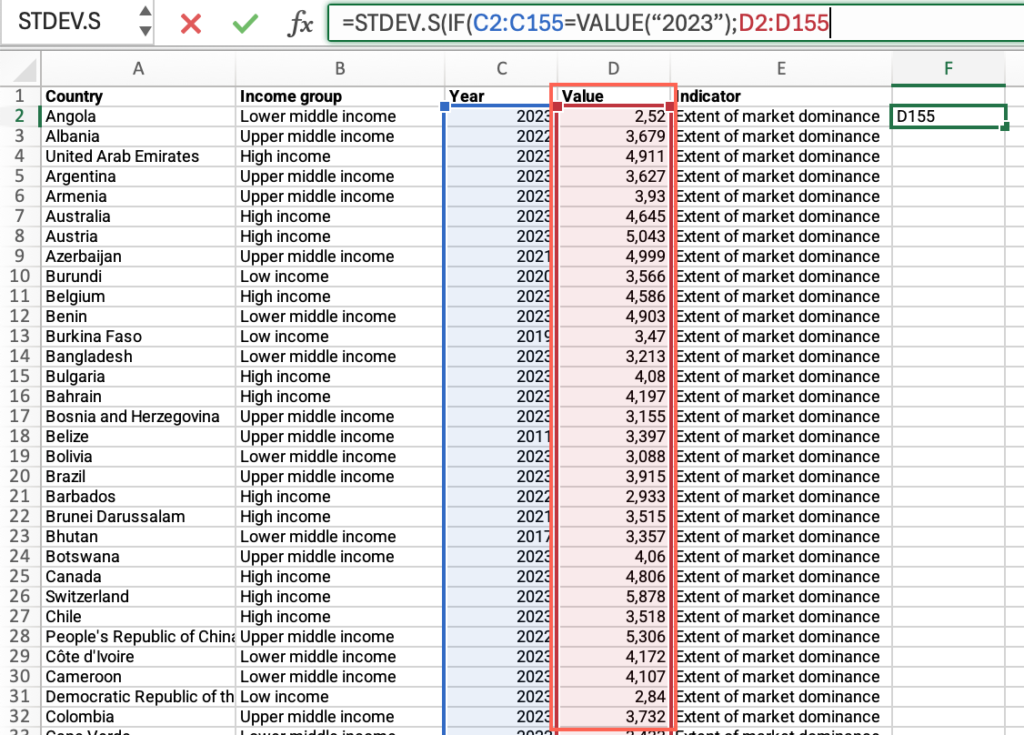Image resolution: width=1024 pixels, height=735 pixels.
Task: Select column E header
Action: click(781, 69)
